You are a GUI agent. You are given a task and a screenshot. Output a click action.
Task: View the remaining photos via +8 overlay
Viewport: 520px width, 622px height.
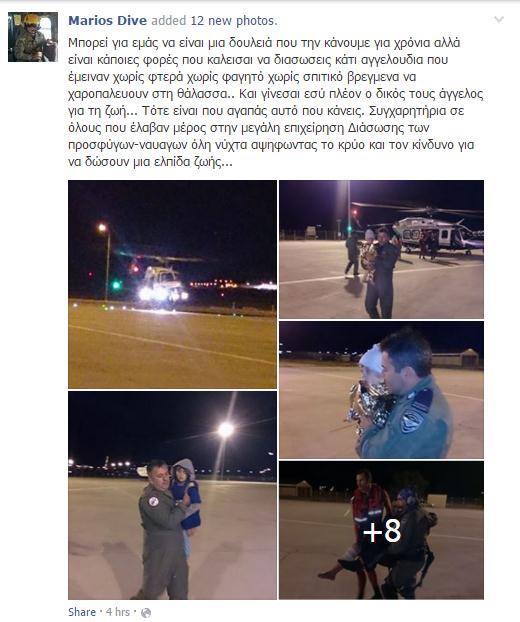[381, 530]
